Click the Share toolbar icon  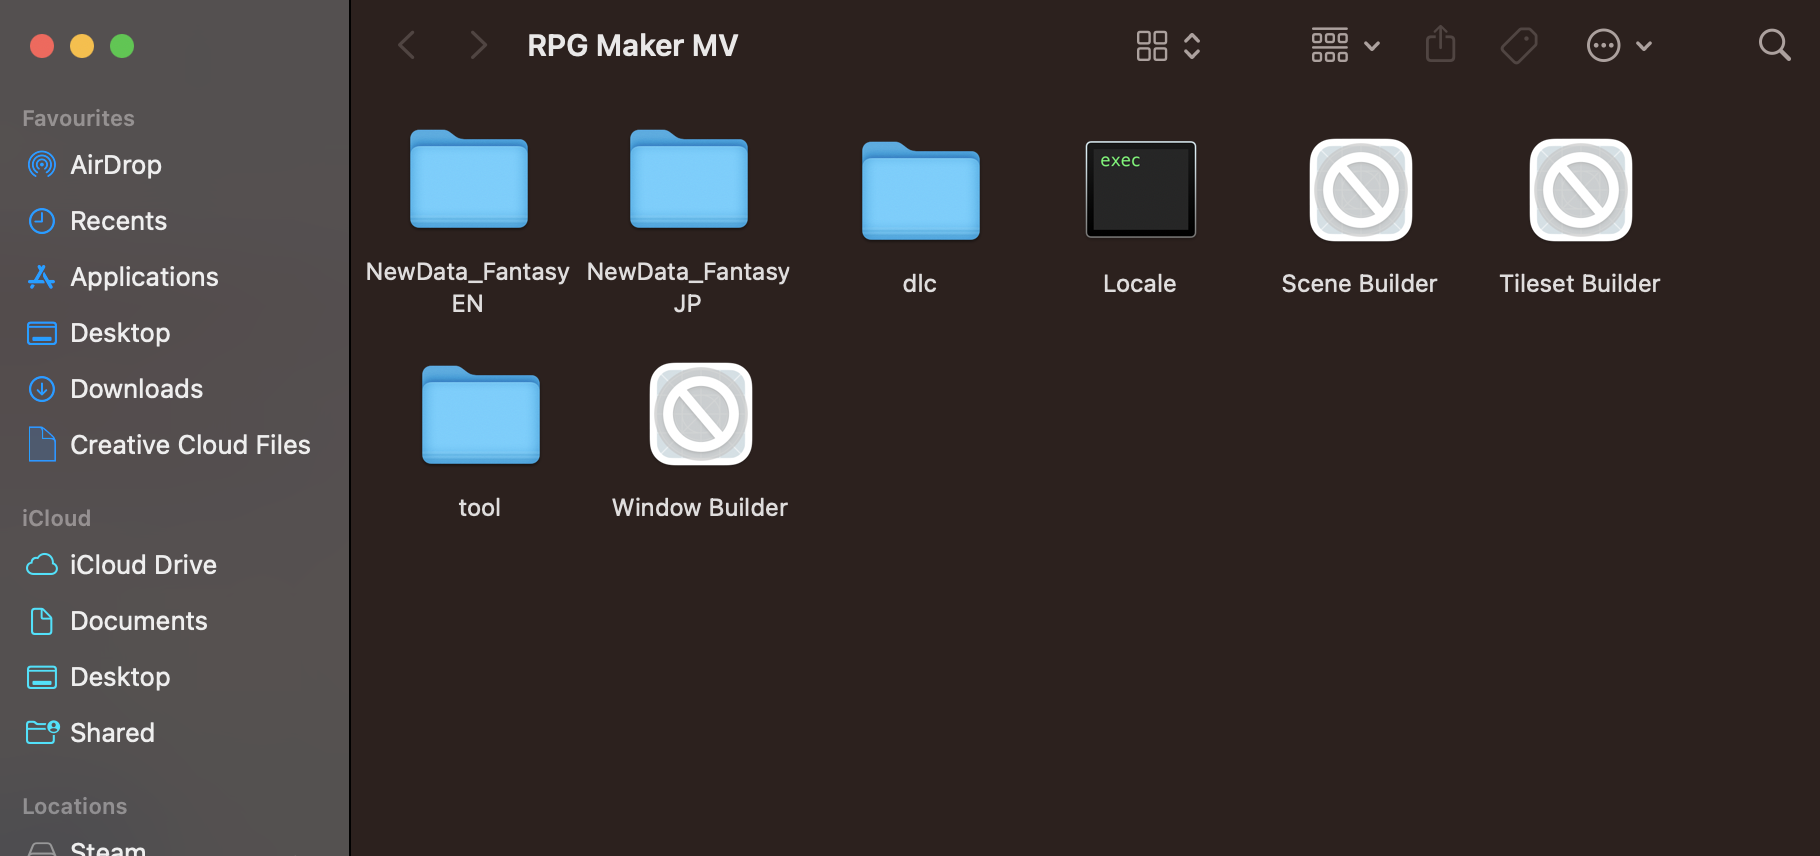pyautogui.click(x=1440, y=44)
